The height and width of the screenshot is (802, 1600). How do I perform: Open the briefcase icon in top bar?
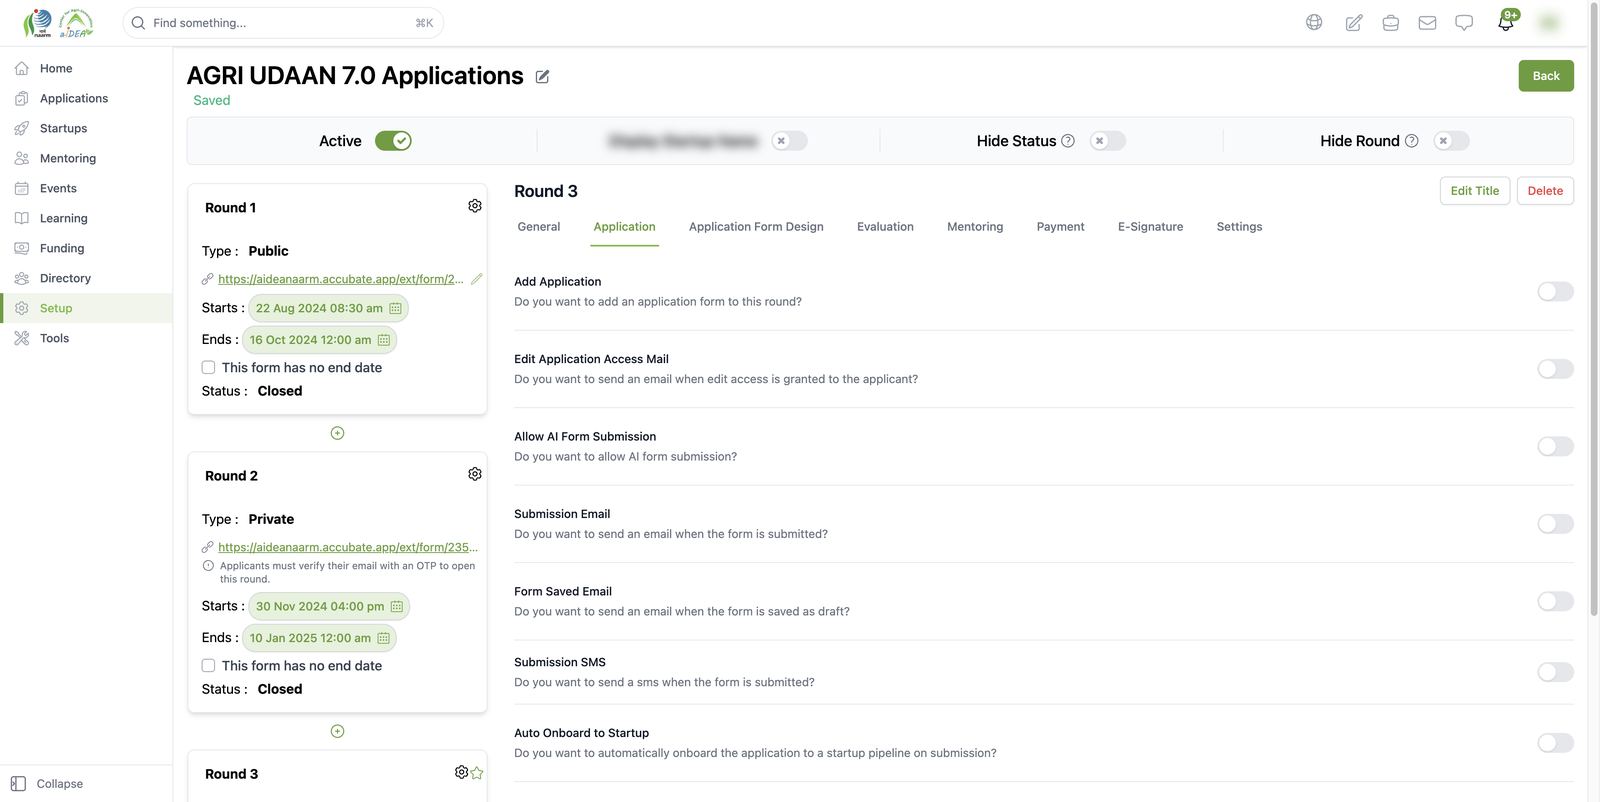[1390, 22]
